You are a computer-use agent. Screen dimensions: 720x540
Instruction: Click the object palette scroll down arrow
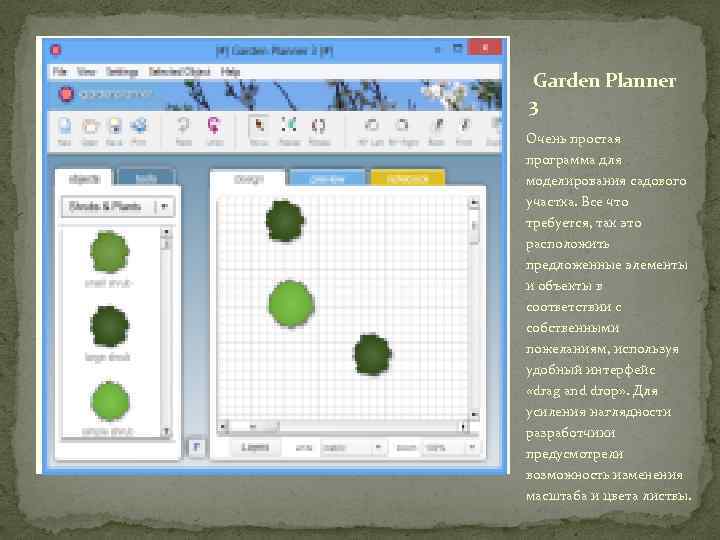click(166, 432)
